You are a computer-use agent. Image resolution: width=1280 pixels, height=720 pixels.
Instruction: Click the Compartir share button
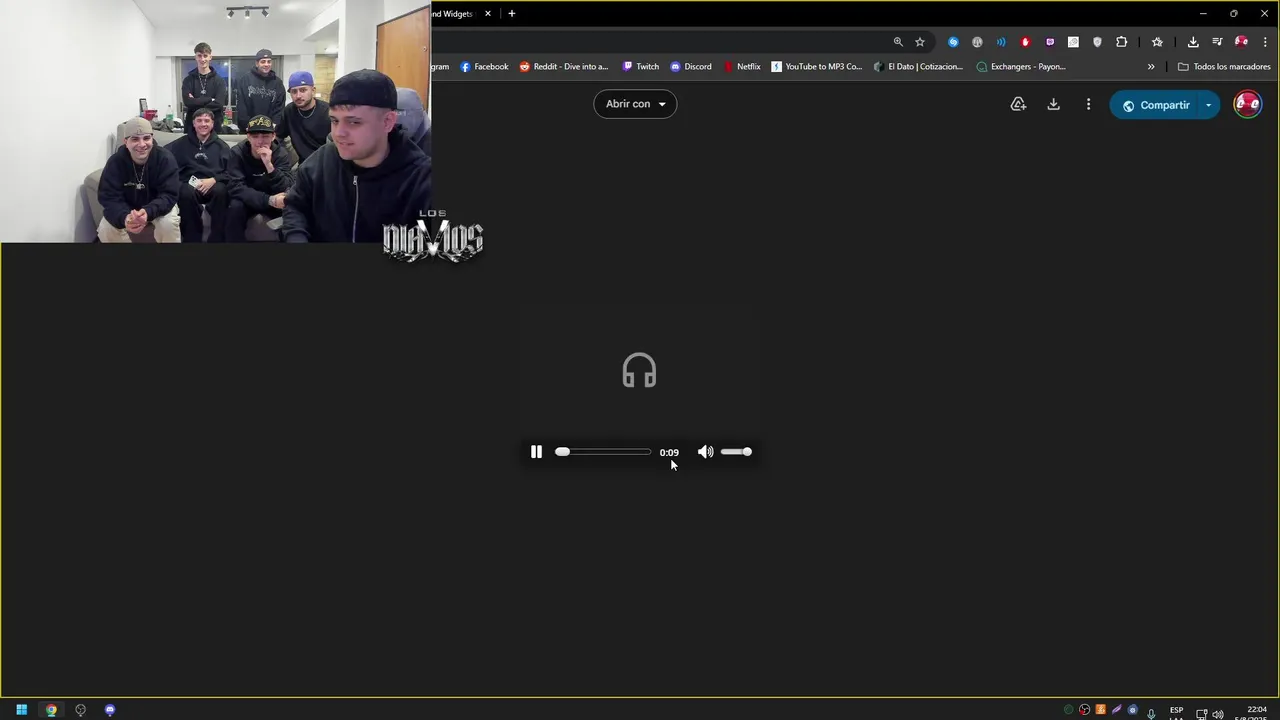tap(1155, 105)
